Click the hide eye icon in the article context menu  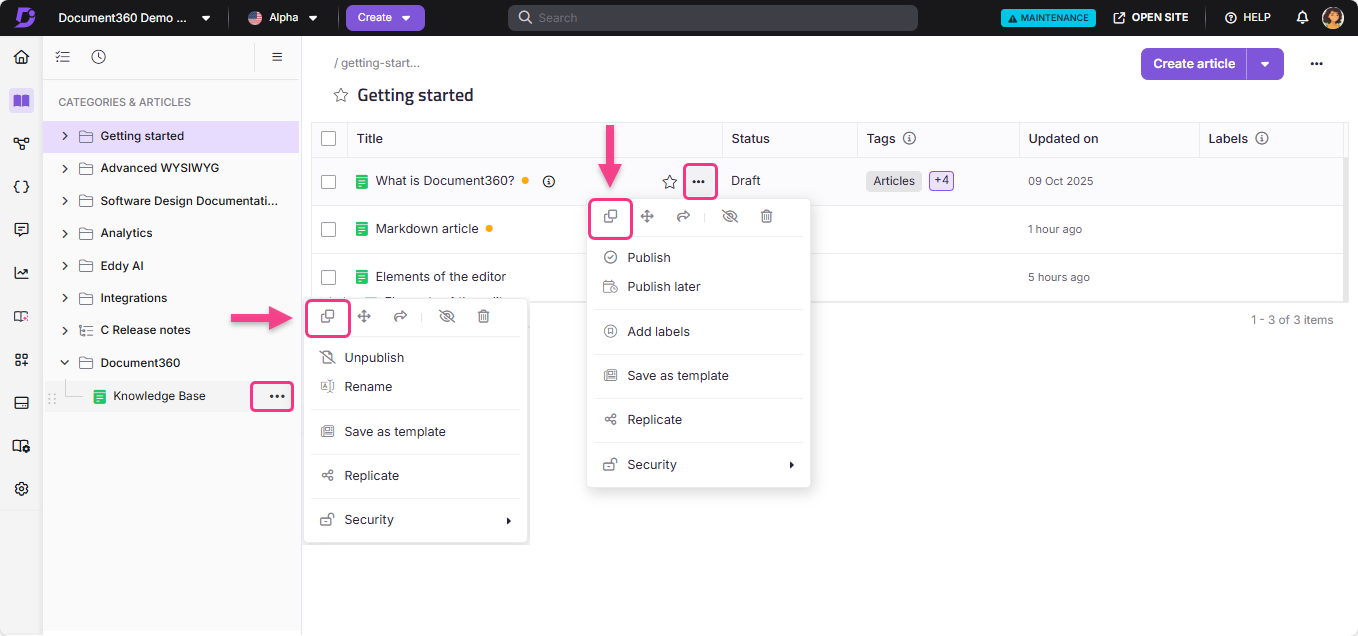point(729,216)
